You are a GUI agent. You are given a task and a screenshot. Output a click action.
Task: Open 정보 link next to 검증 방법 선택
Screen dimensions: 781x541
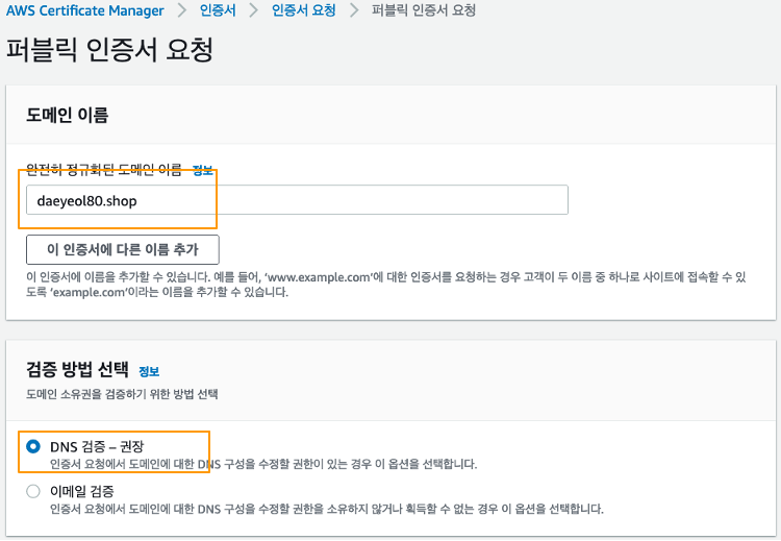149,371
